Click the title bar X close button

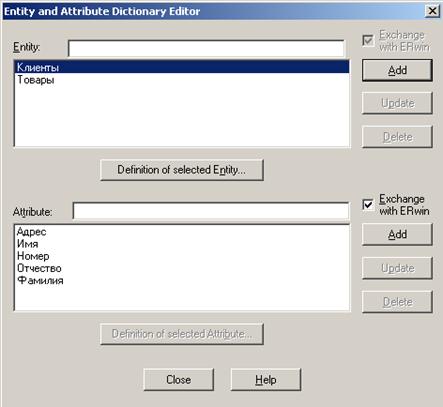coord(432,11)
